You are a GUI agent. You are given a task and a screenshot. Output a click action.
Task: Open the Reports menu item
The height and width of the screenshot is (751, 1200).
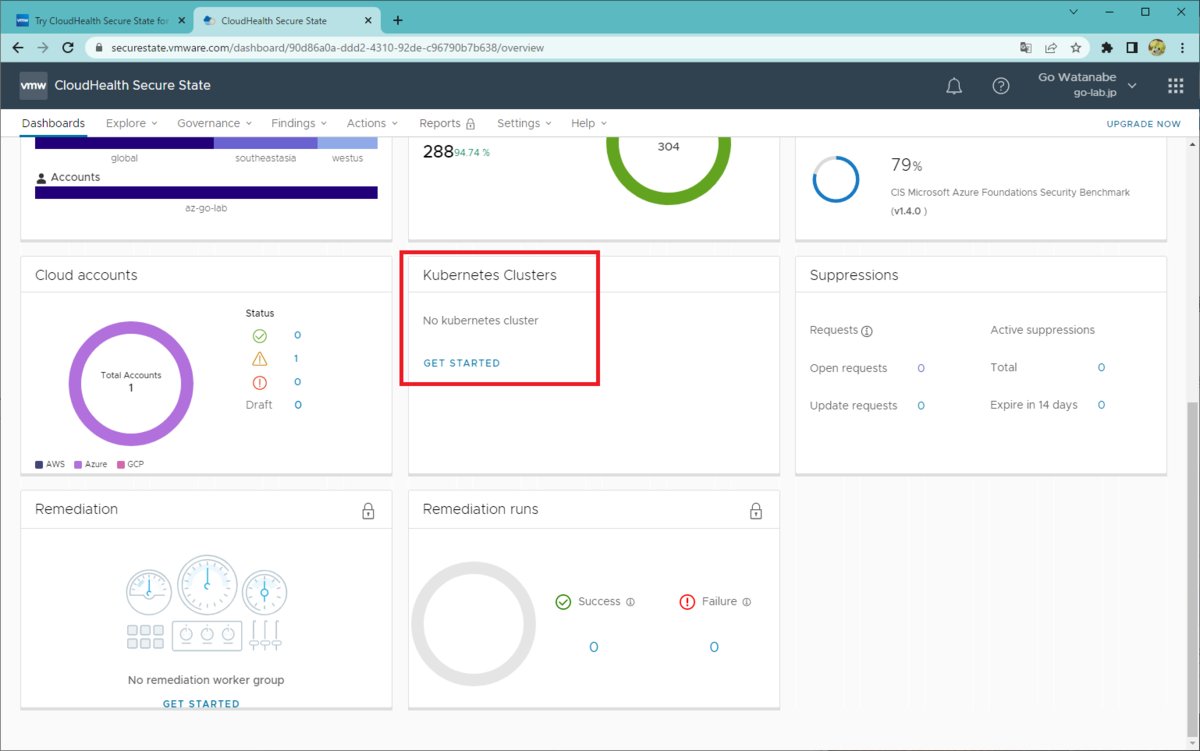(447, 123)
